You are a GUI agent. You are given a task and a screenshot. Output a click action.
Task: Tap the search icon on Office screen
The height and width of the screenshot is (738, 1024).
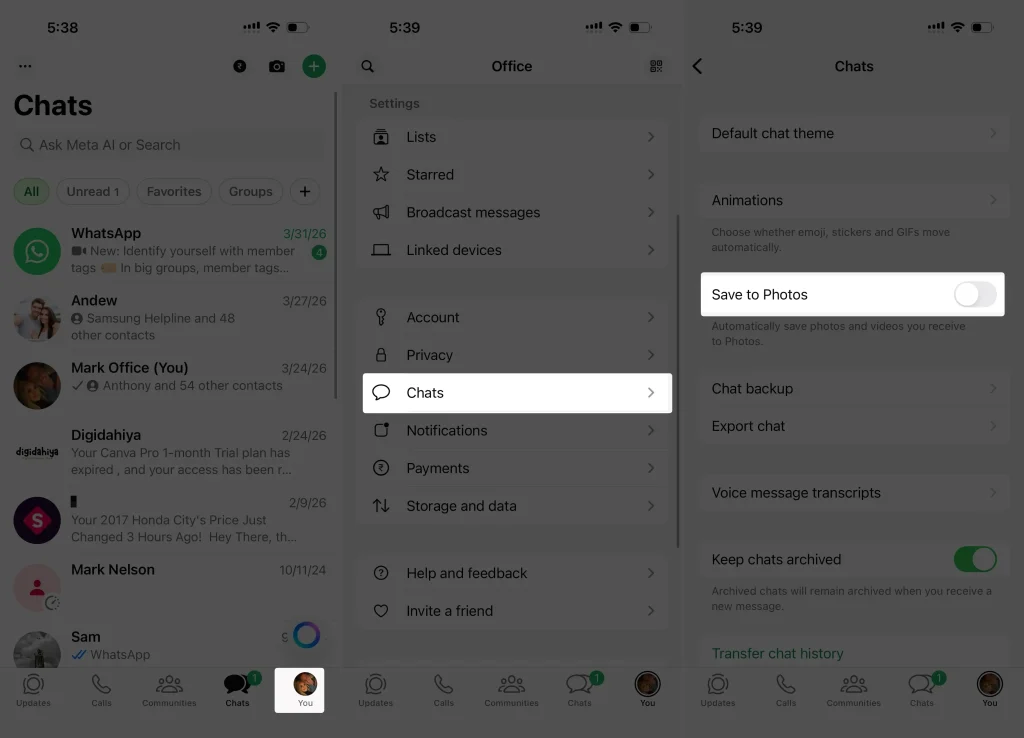click(x=368, y=66)
